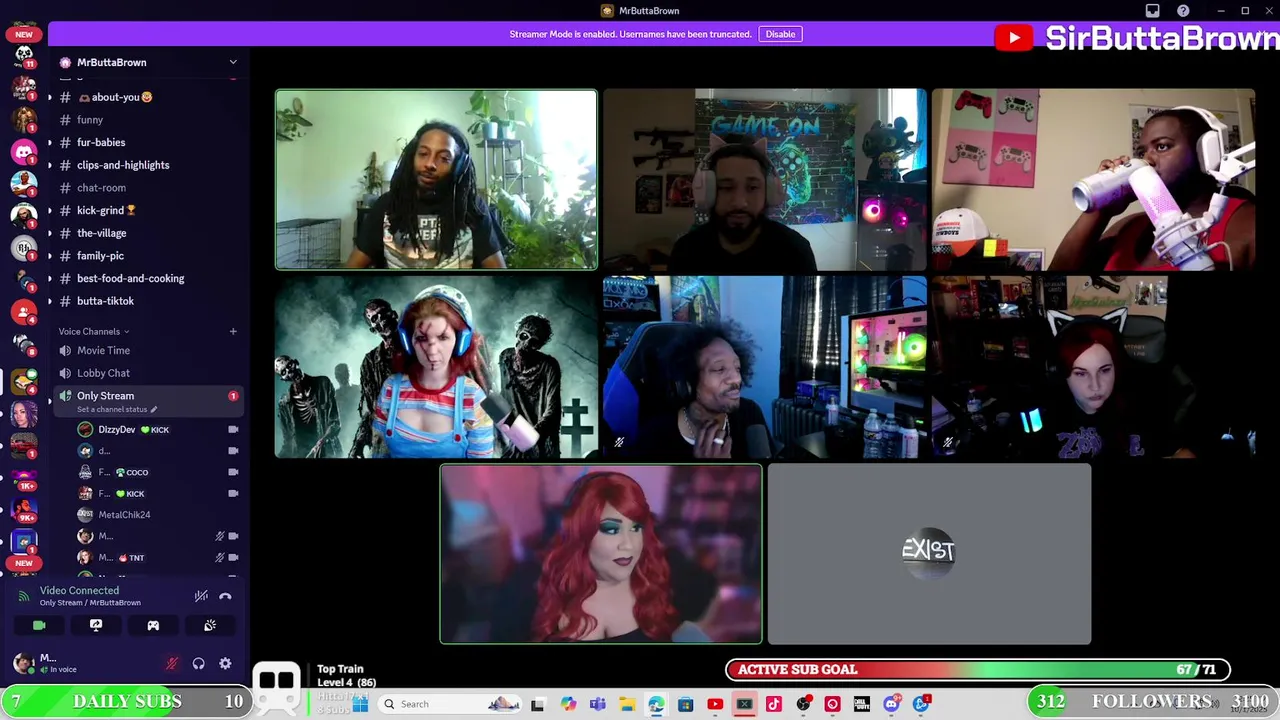Screen dimensions: 1280x720
Task: Open Microsoft Teams taskbar icon
Action: pos(598,704)
